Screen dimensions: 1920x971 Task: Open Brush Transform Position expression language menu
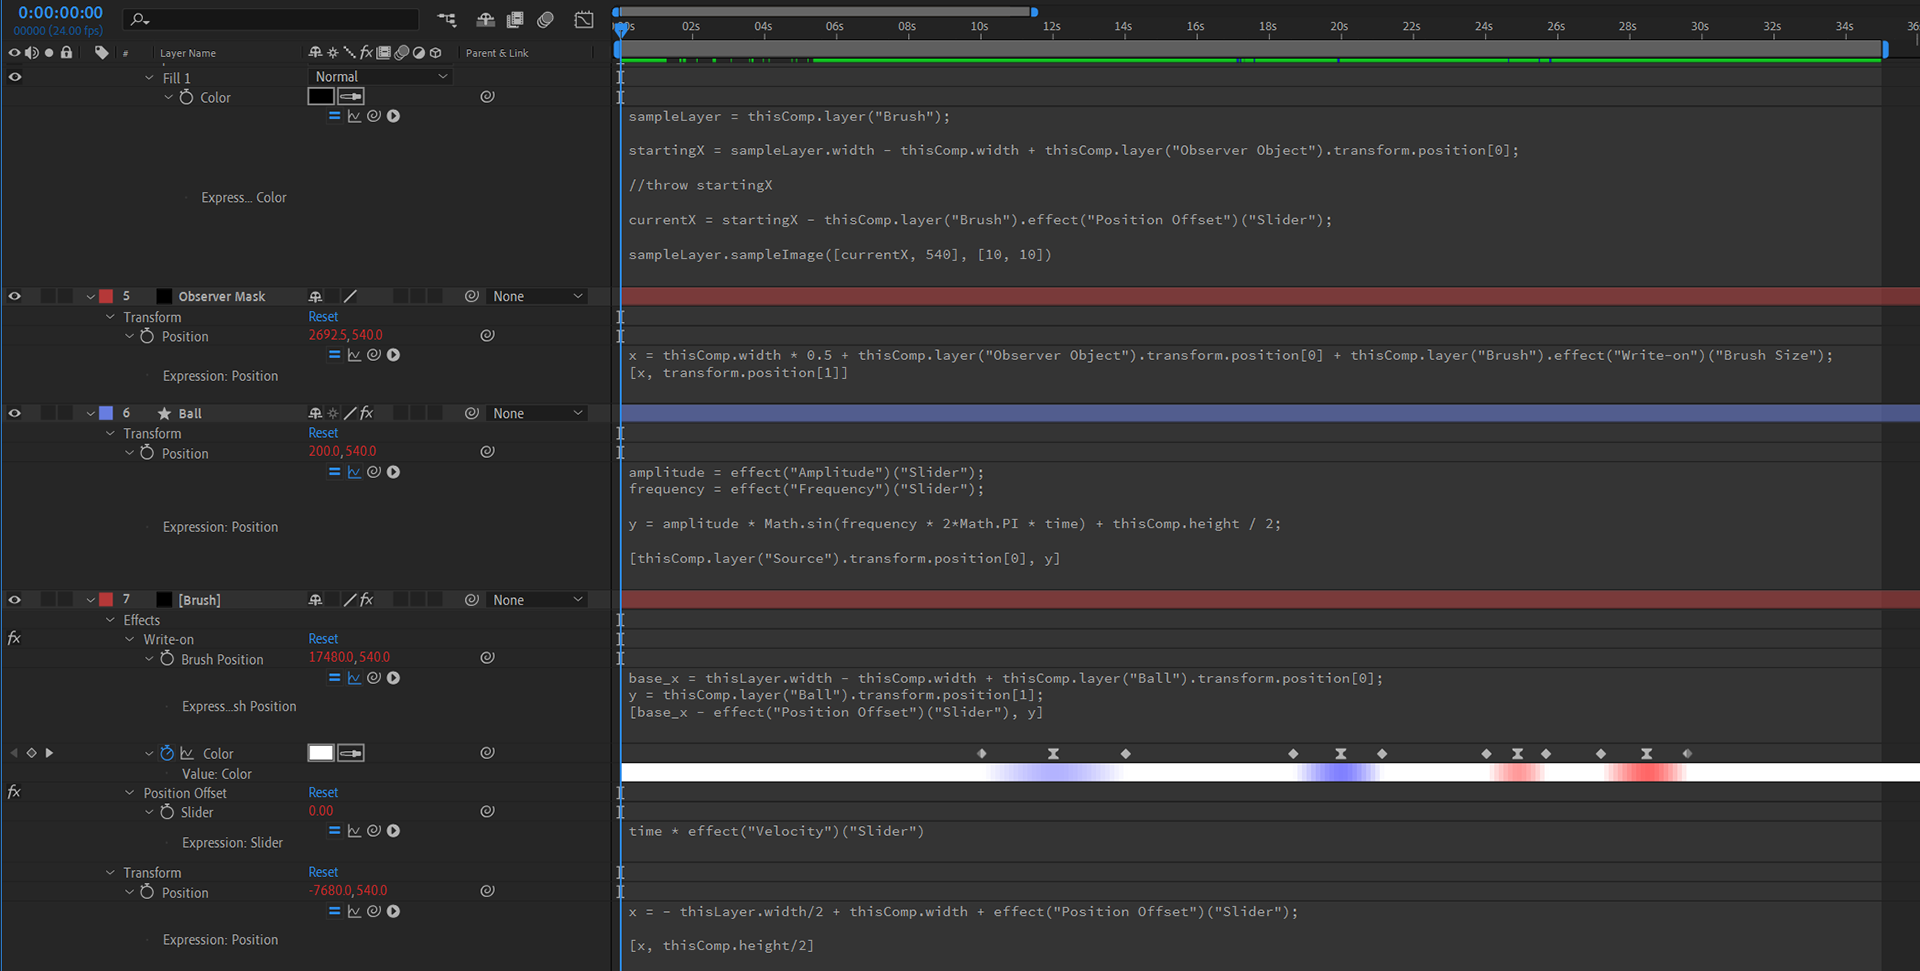[393, 911]
